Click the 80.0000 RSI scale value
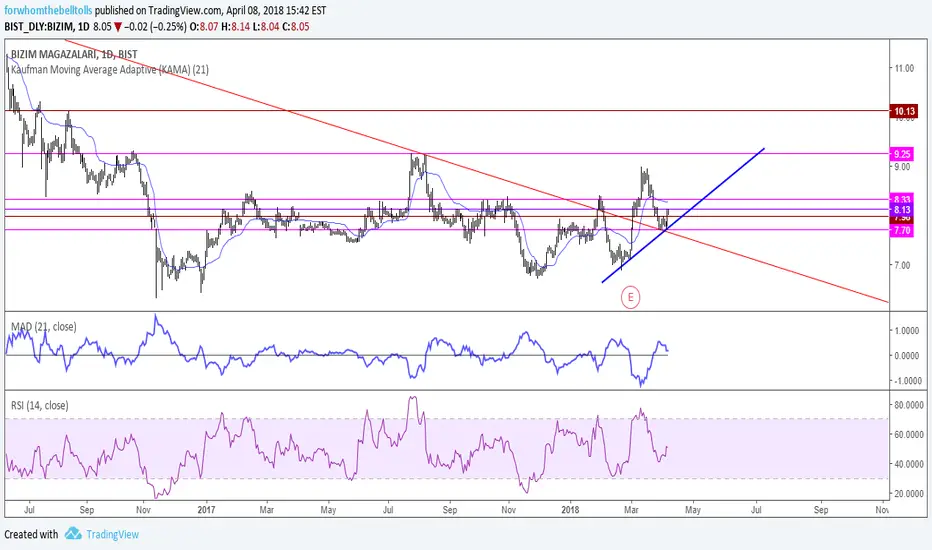 [x=909, y=405]
